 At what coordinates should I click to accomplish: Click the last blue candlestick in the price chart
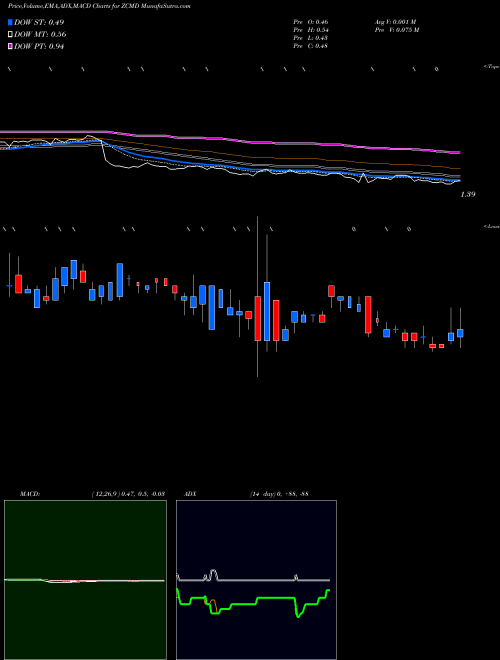(x=460, y=333)
